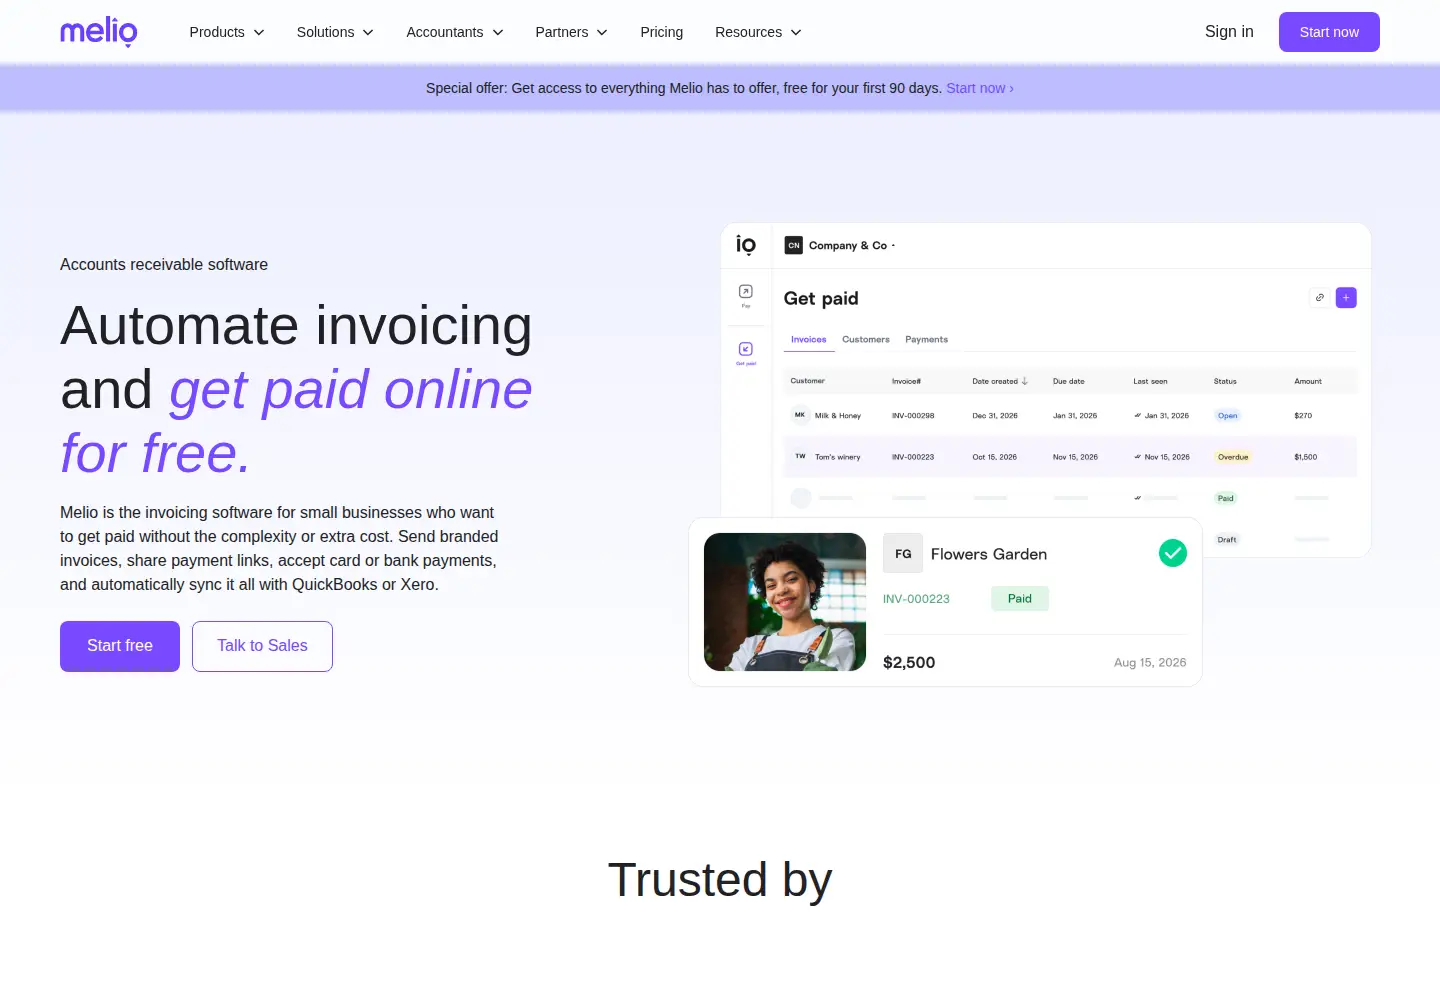Click the Start now link in the offer banner

(x=980, y=88)
